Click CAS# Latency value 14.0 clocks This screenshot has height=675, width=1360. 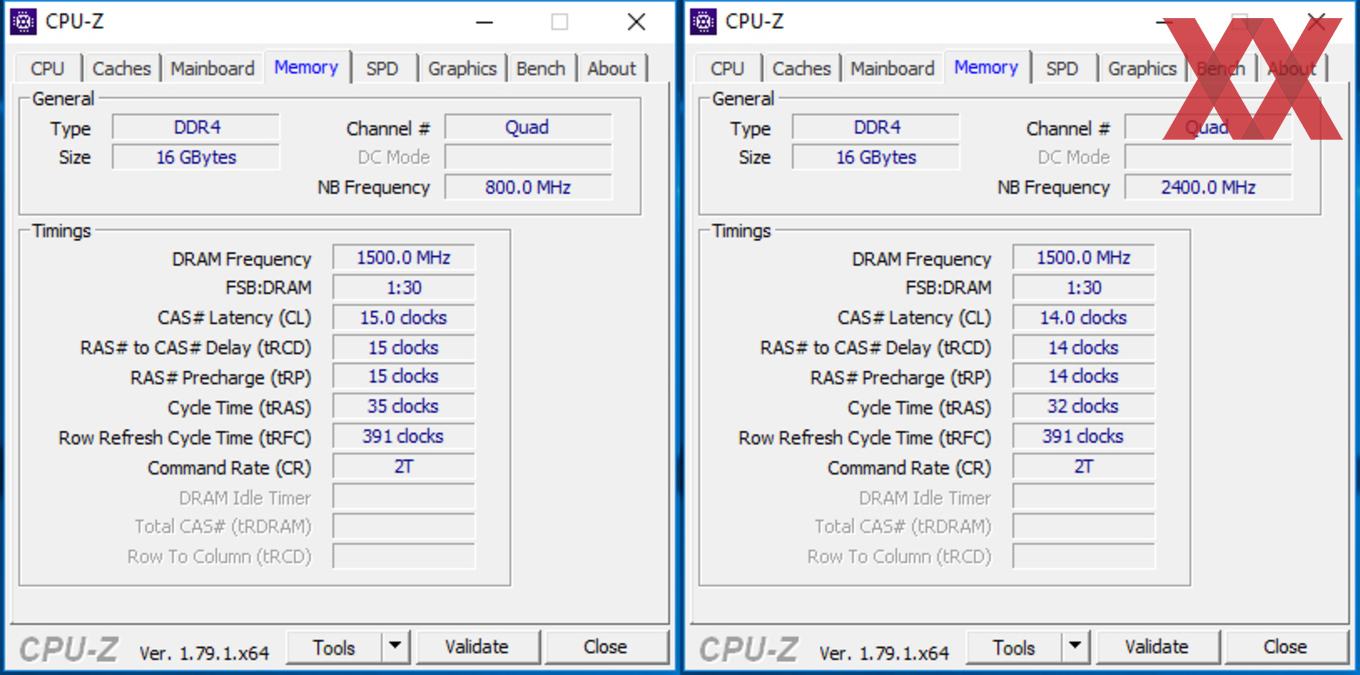click(1083, 318)
